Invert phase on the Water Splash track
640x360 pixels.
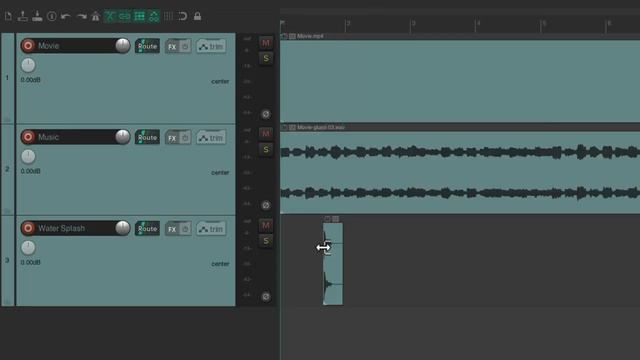(x=266, y=297)
